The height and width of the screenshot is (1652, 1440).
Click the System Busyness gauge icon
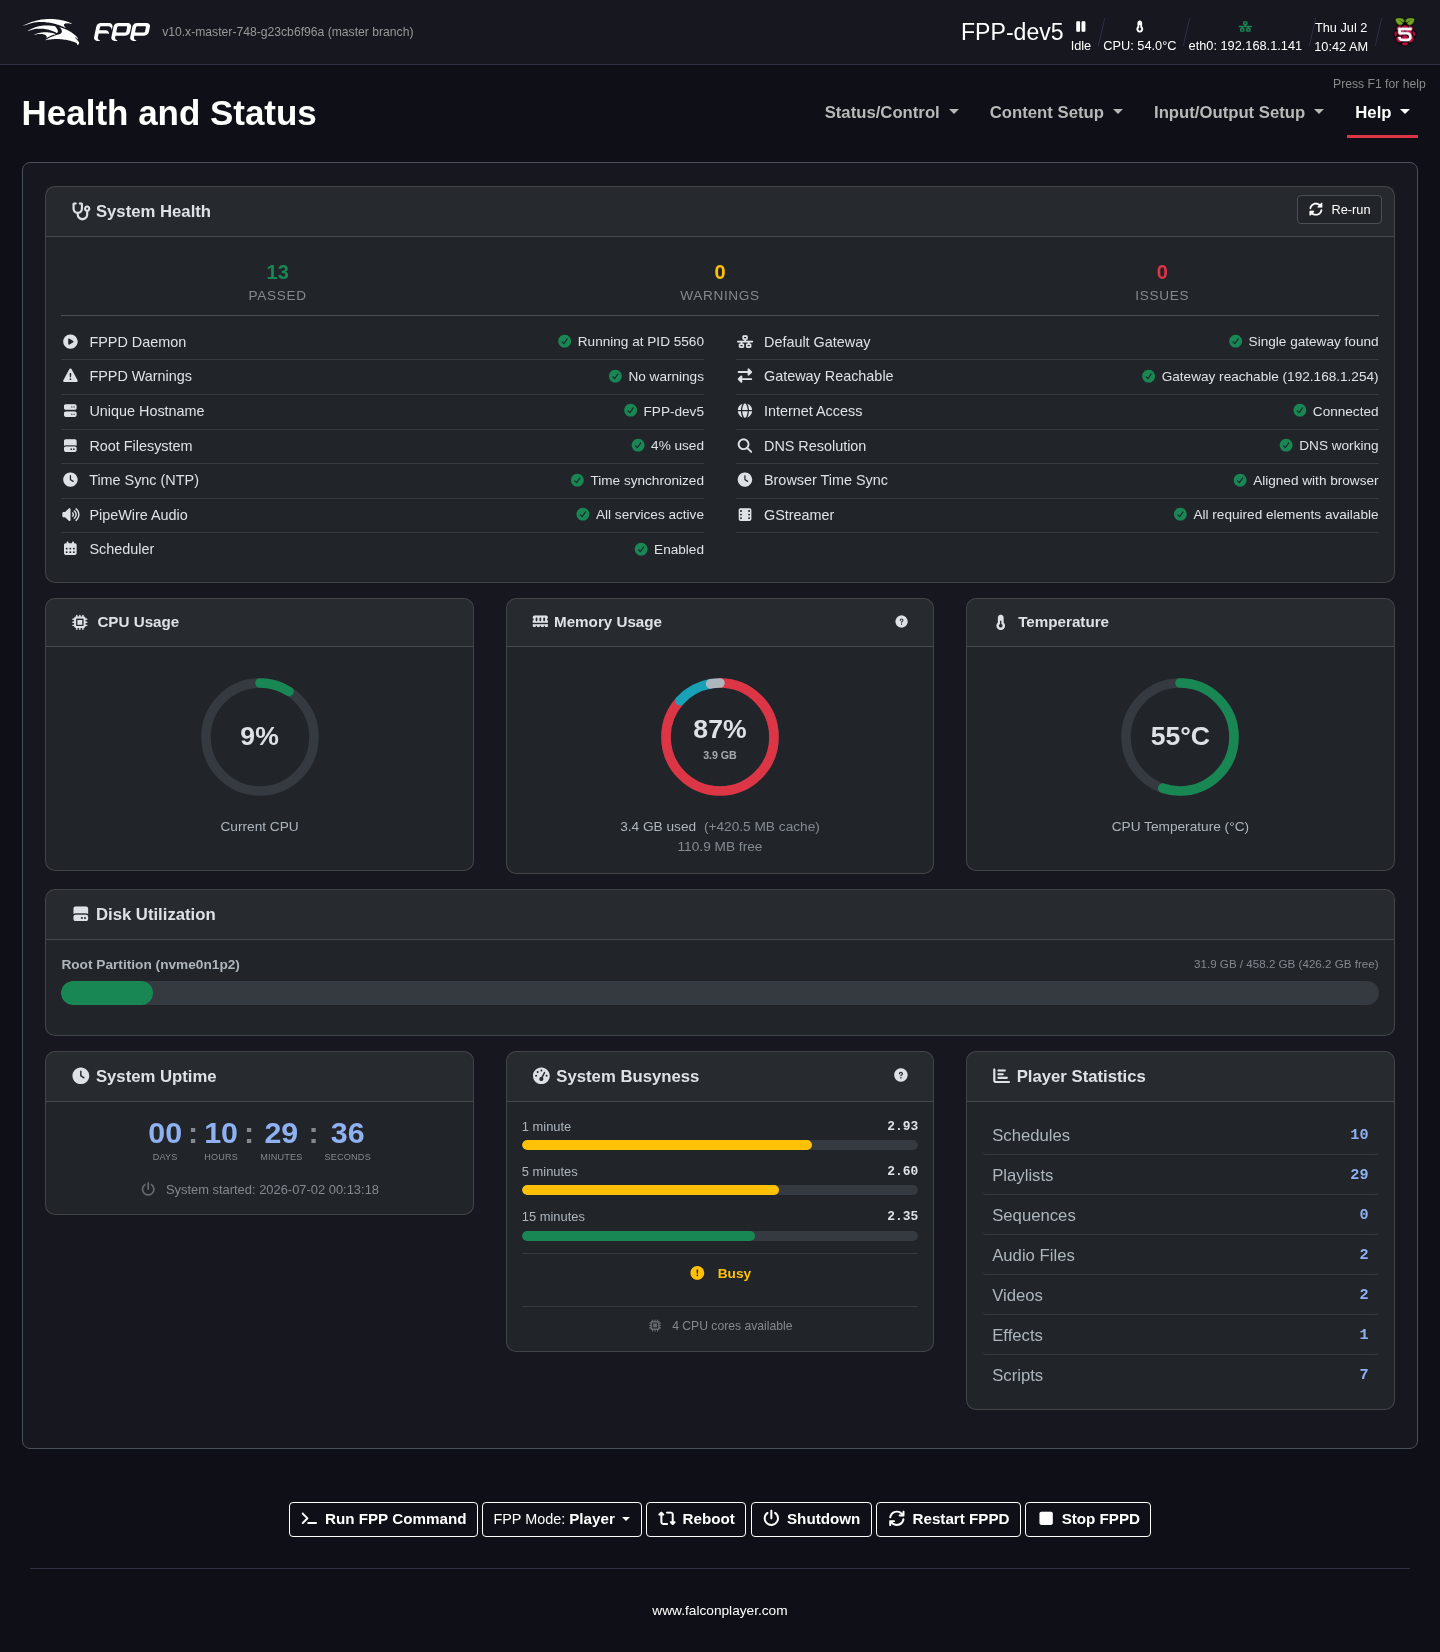point(541,1076)
